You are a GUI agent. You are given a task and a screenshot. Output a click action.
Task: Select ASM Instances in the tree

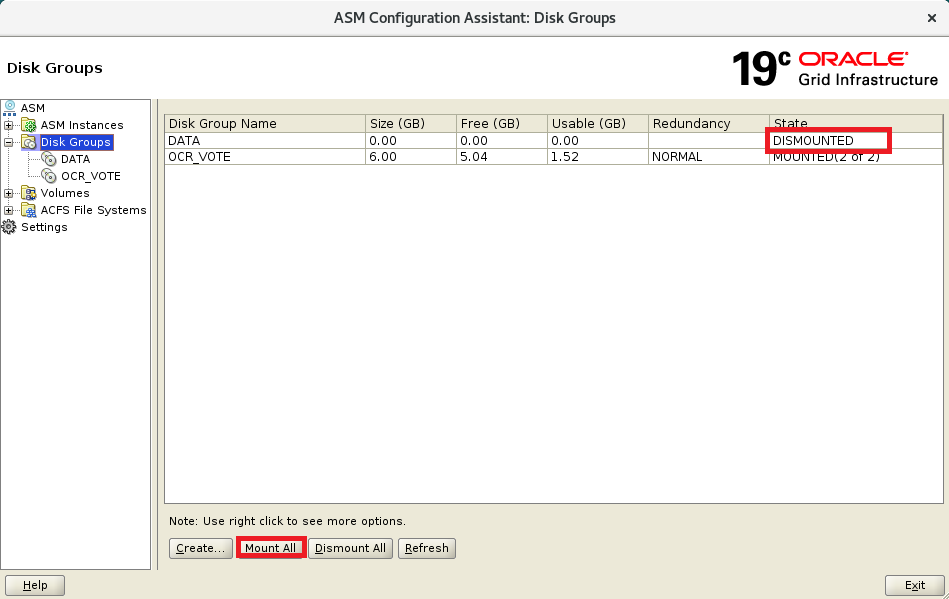(82, 125)
